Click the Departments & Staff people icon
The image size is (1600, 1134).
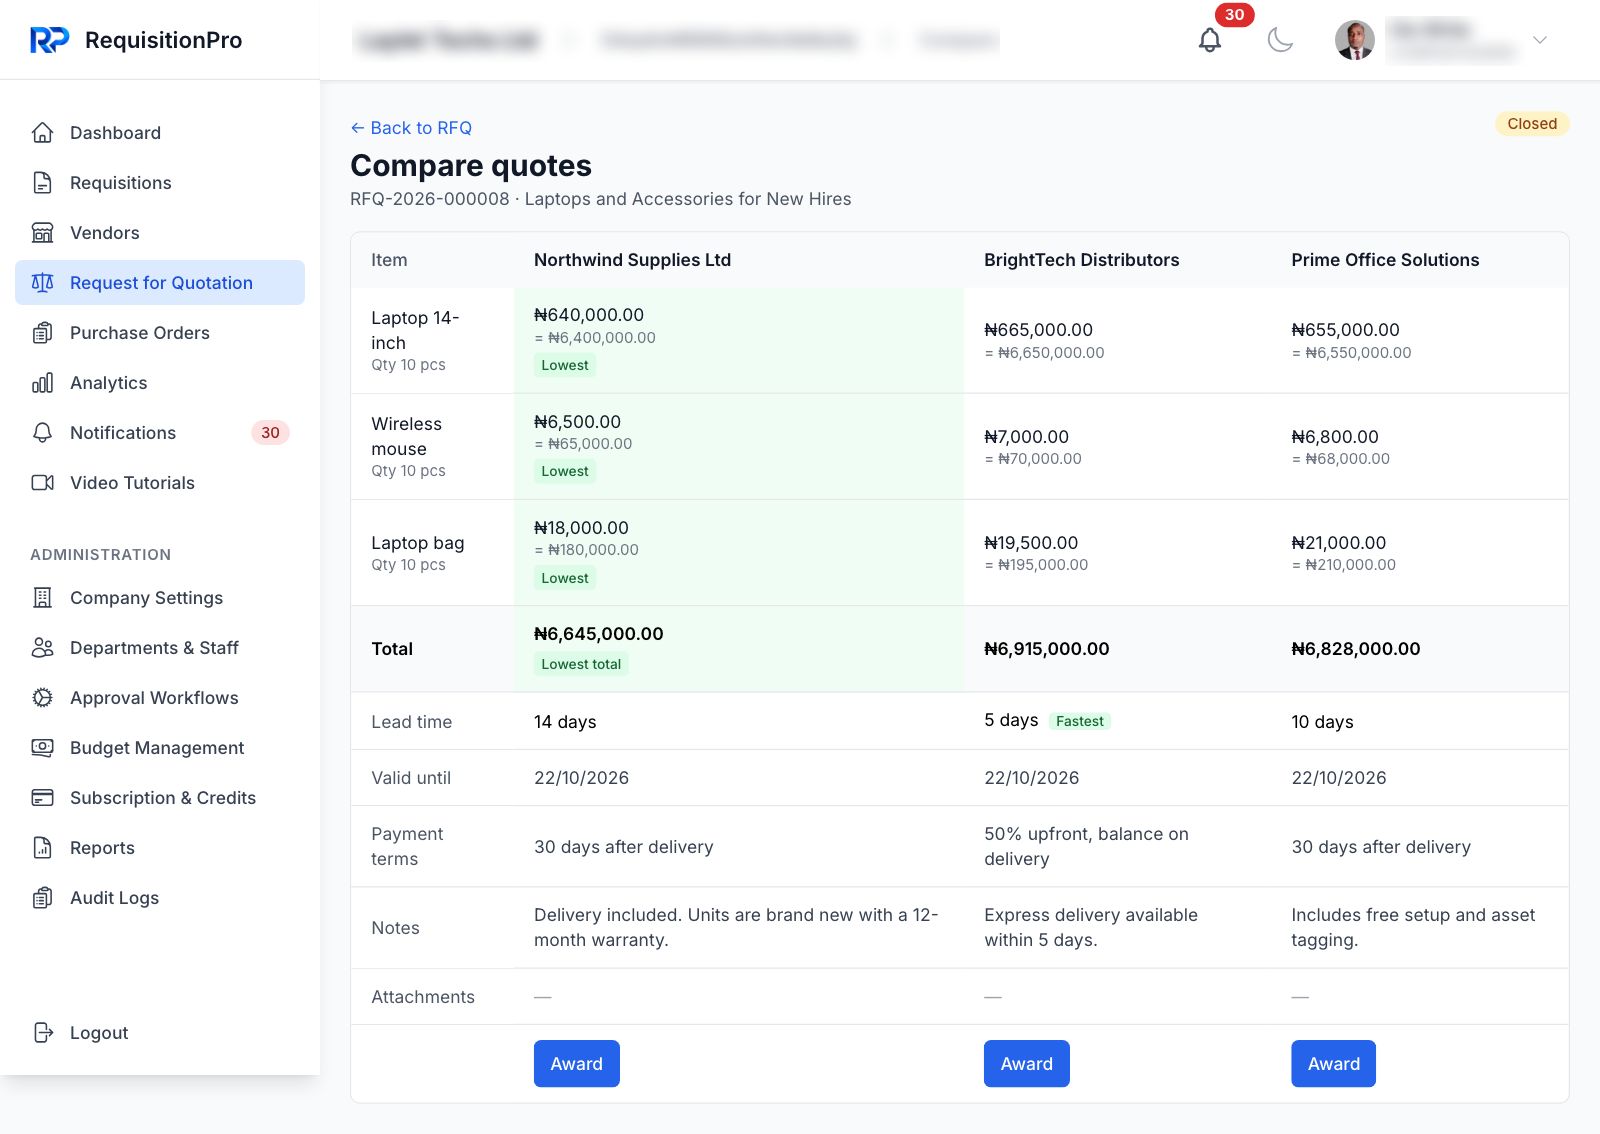point(42,648)
